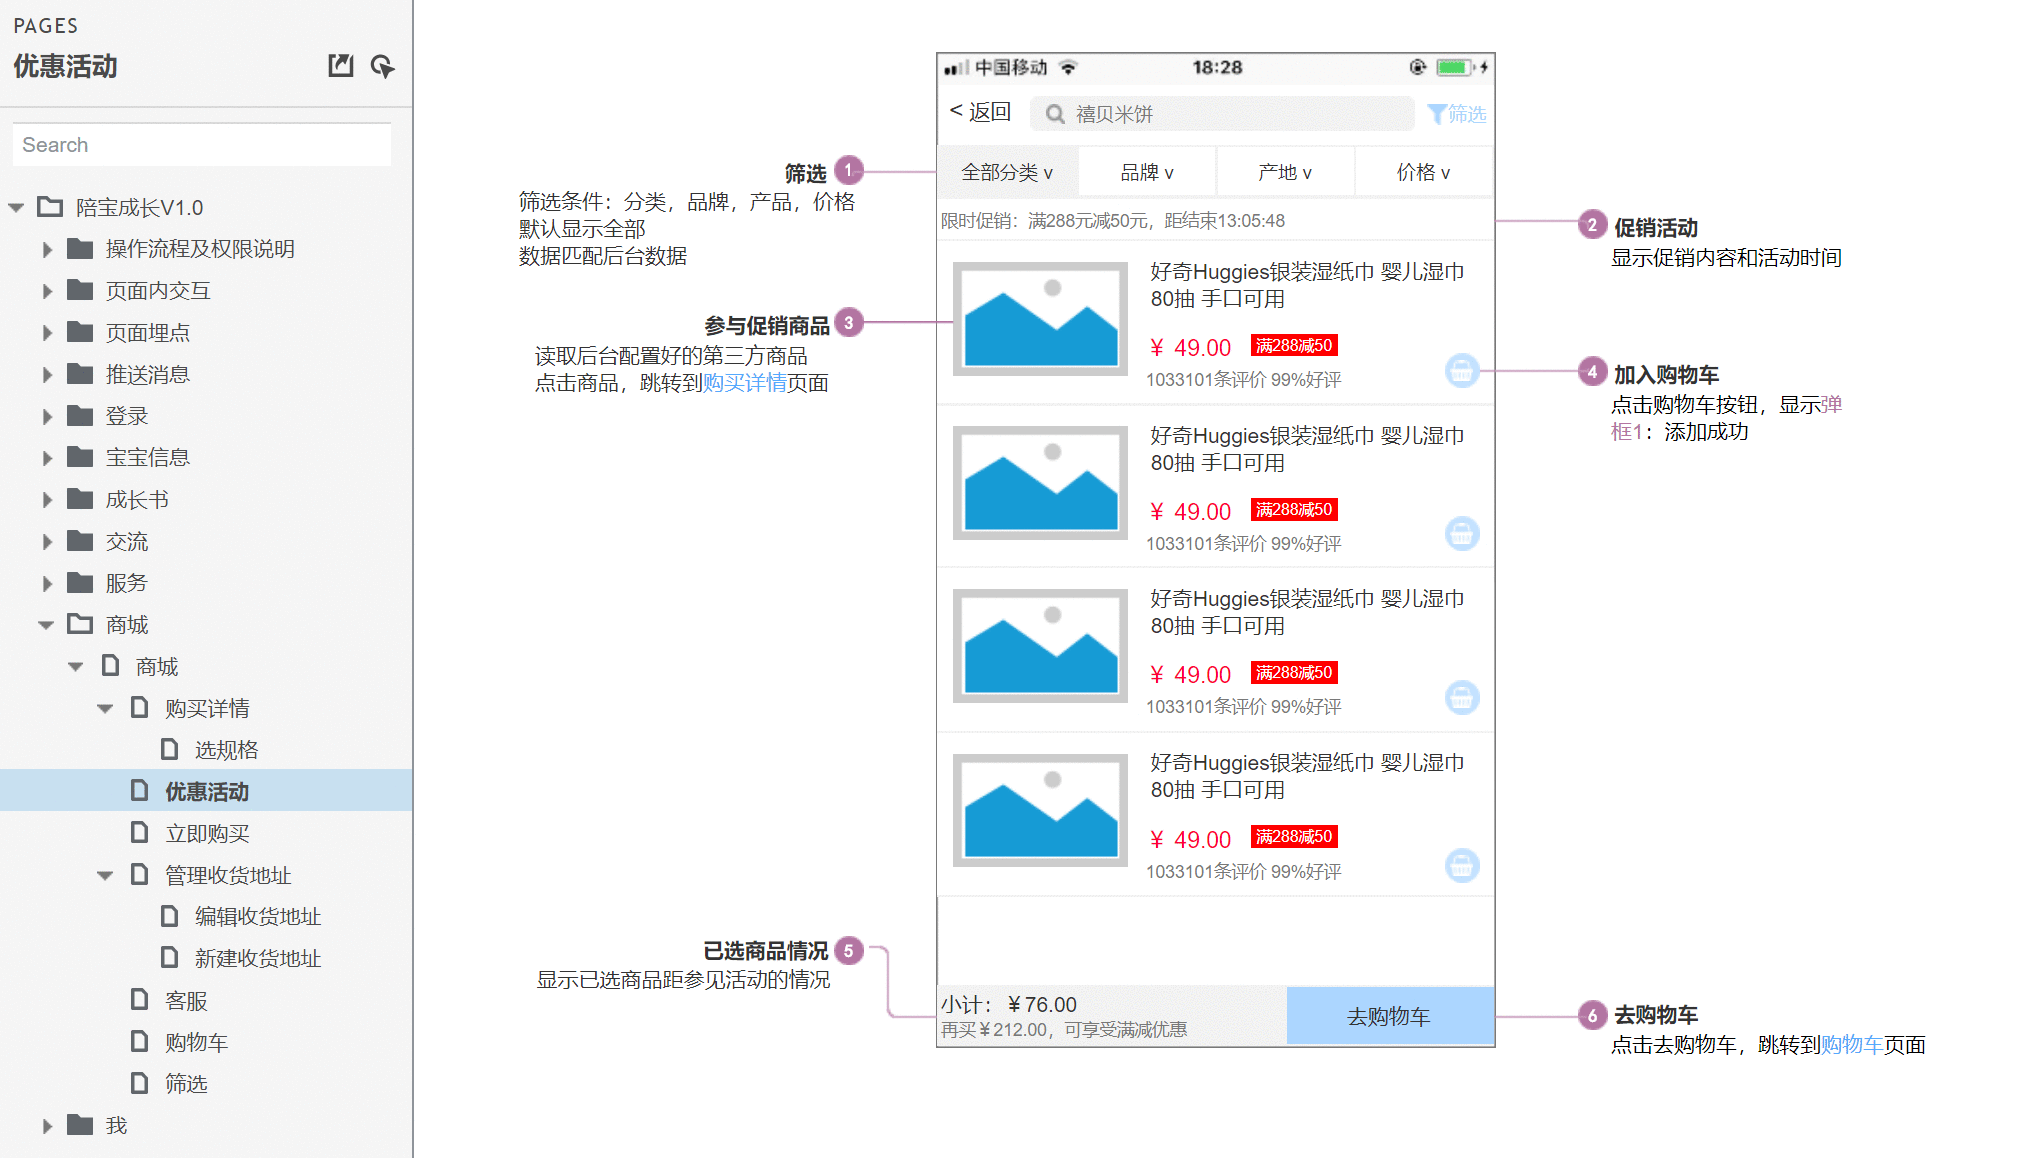Open the 立即购买 page
Image resolution: width=2040 pixels, height=1158 pixels.
(206, 833)
